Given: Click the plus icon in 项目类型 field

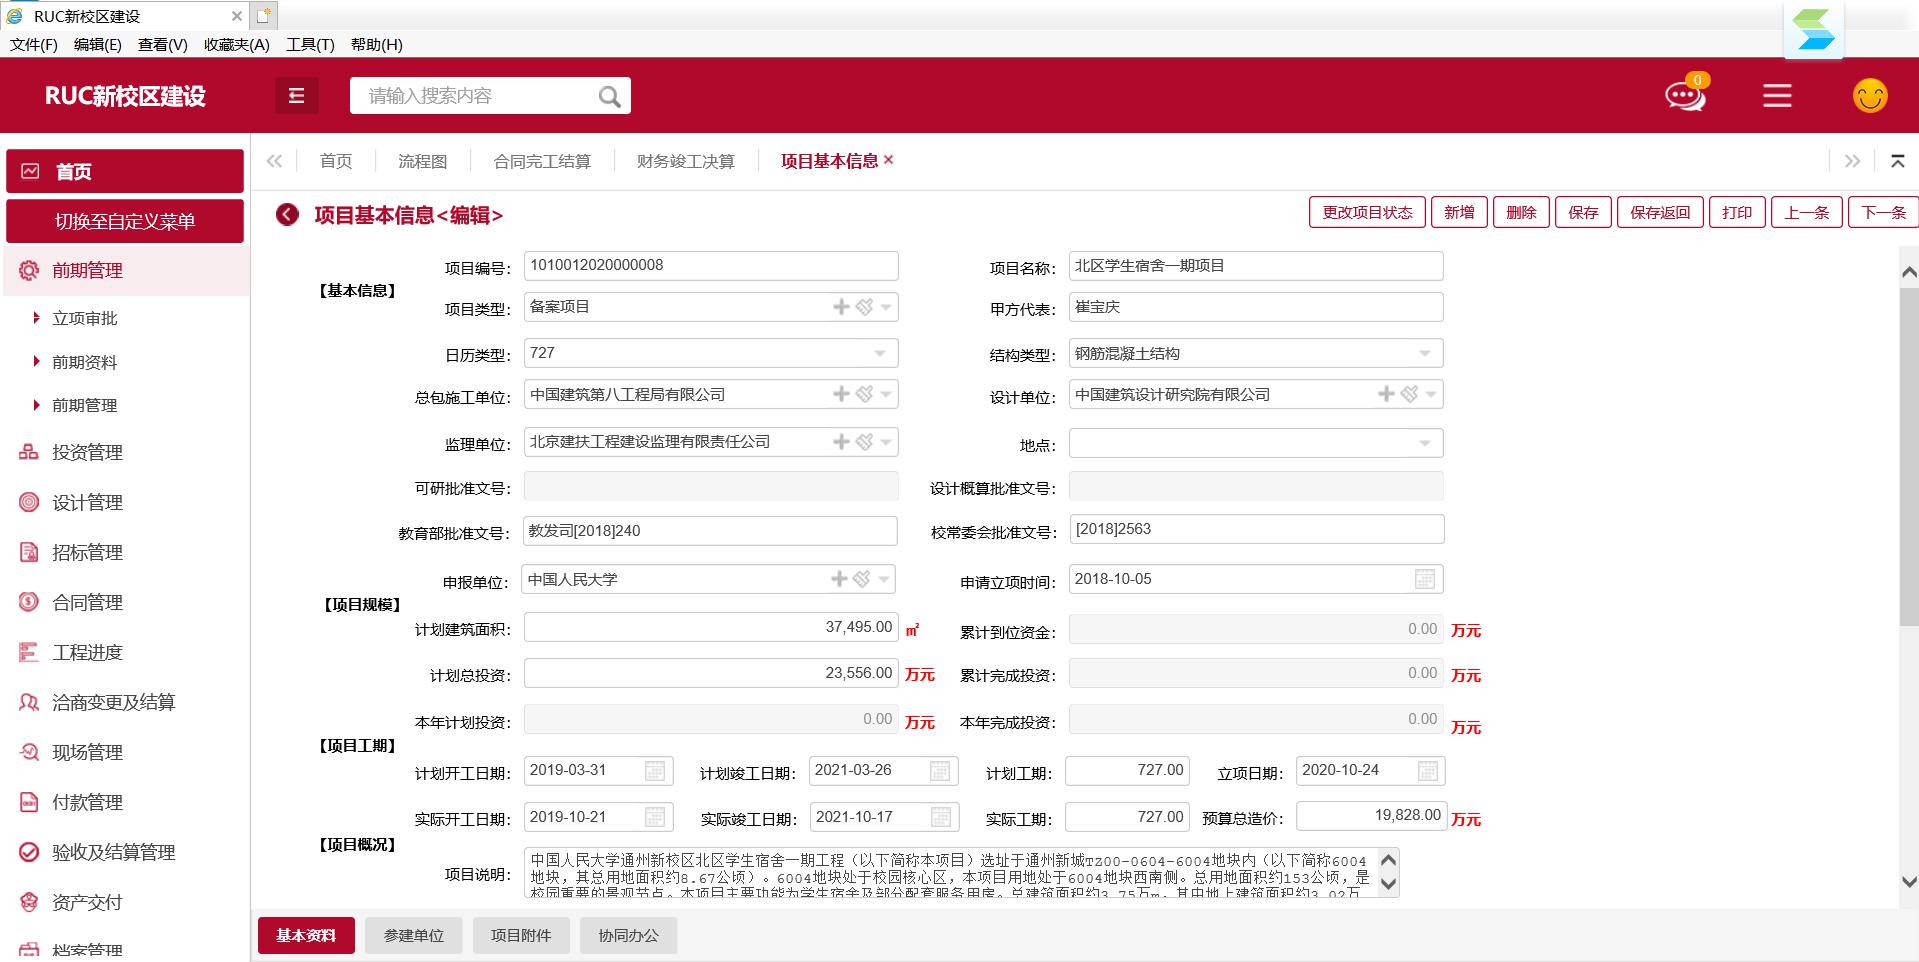Looking at the screenshot, I should coord(841,307).
